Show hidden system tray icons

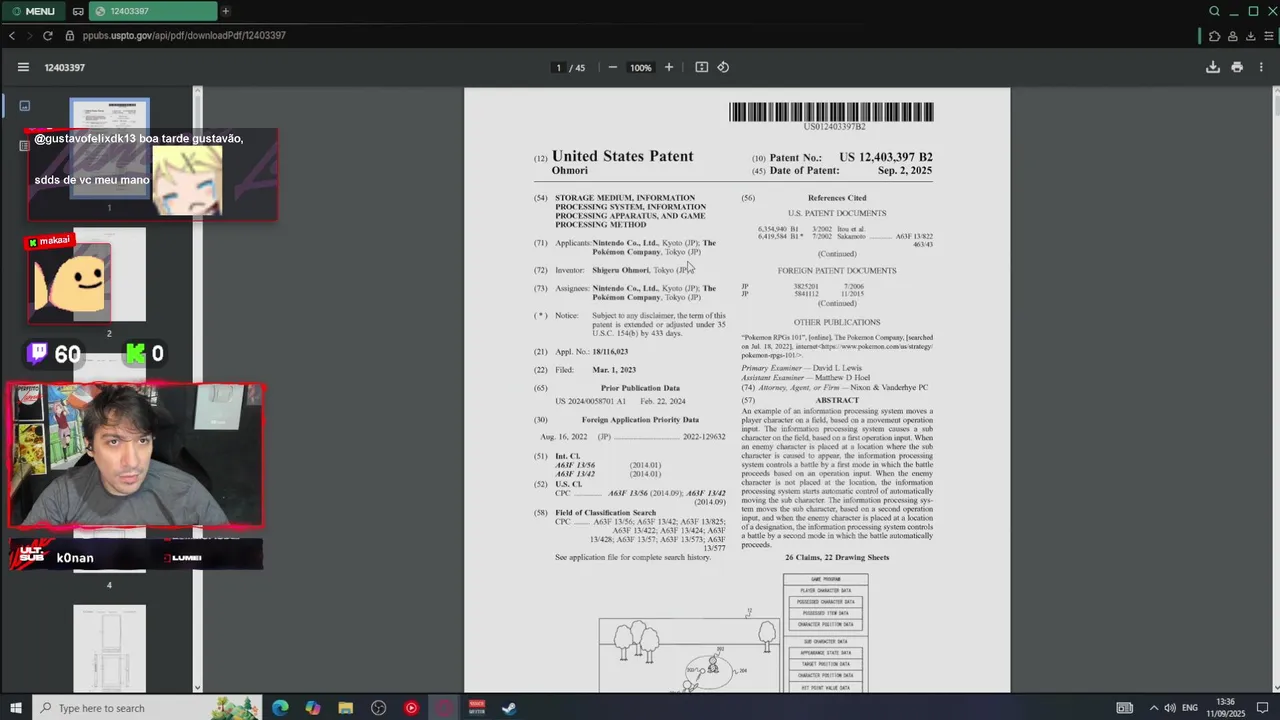tap(1153, 708)
